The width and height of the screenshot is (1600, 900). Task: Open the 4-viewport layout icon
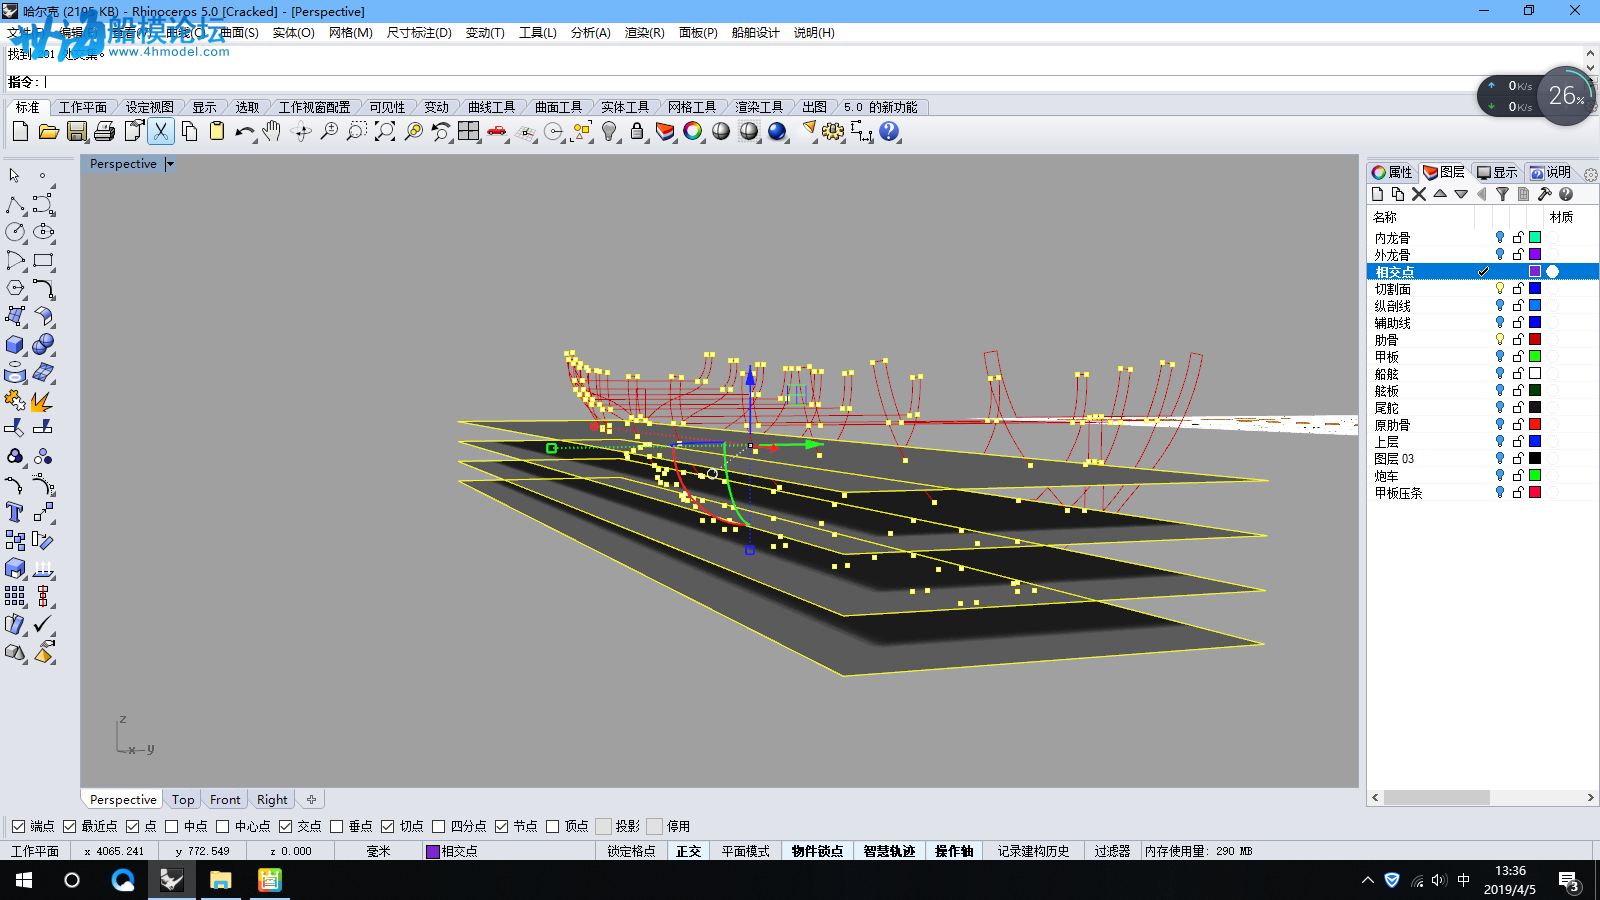[x=469, y=131]
